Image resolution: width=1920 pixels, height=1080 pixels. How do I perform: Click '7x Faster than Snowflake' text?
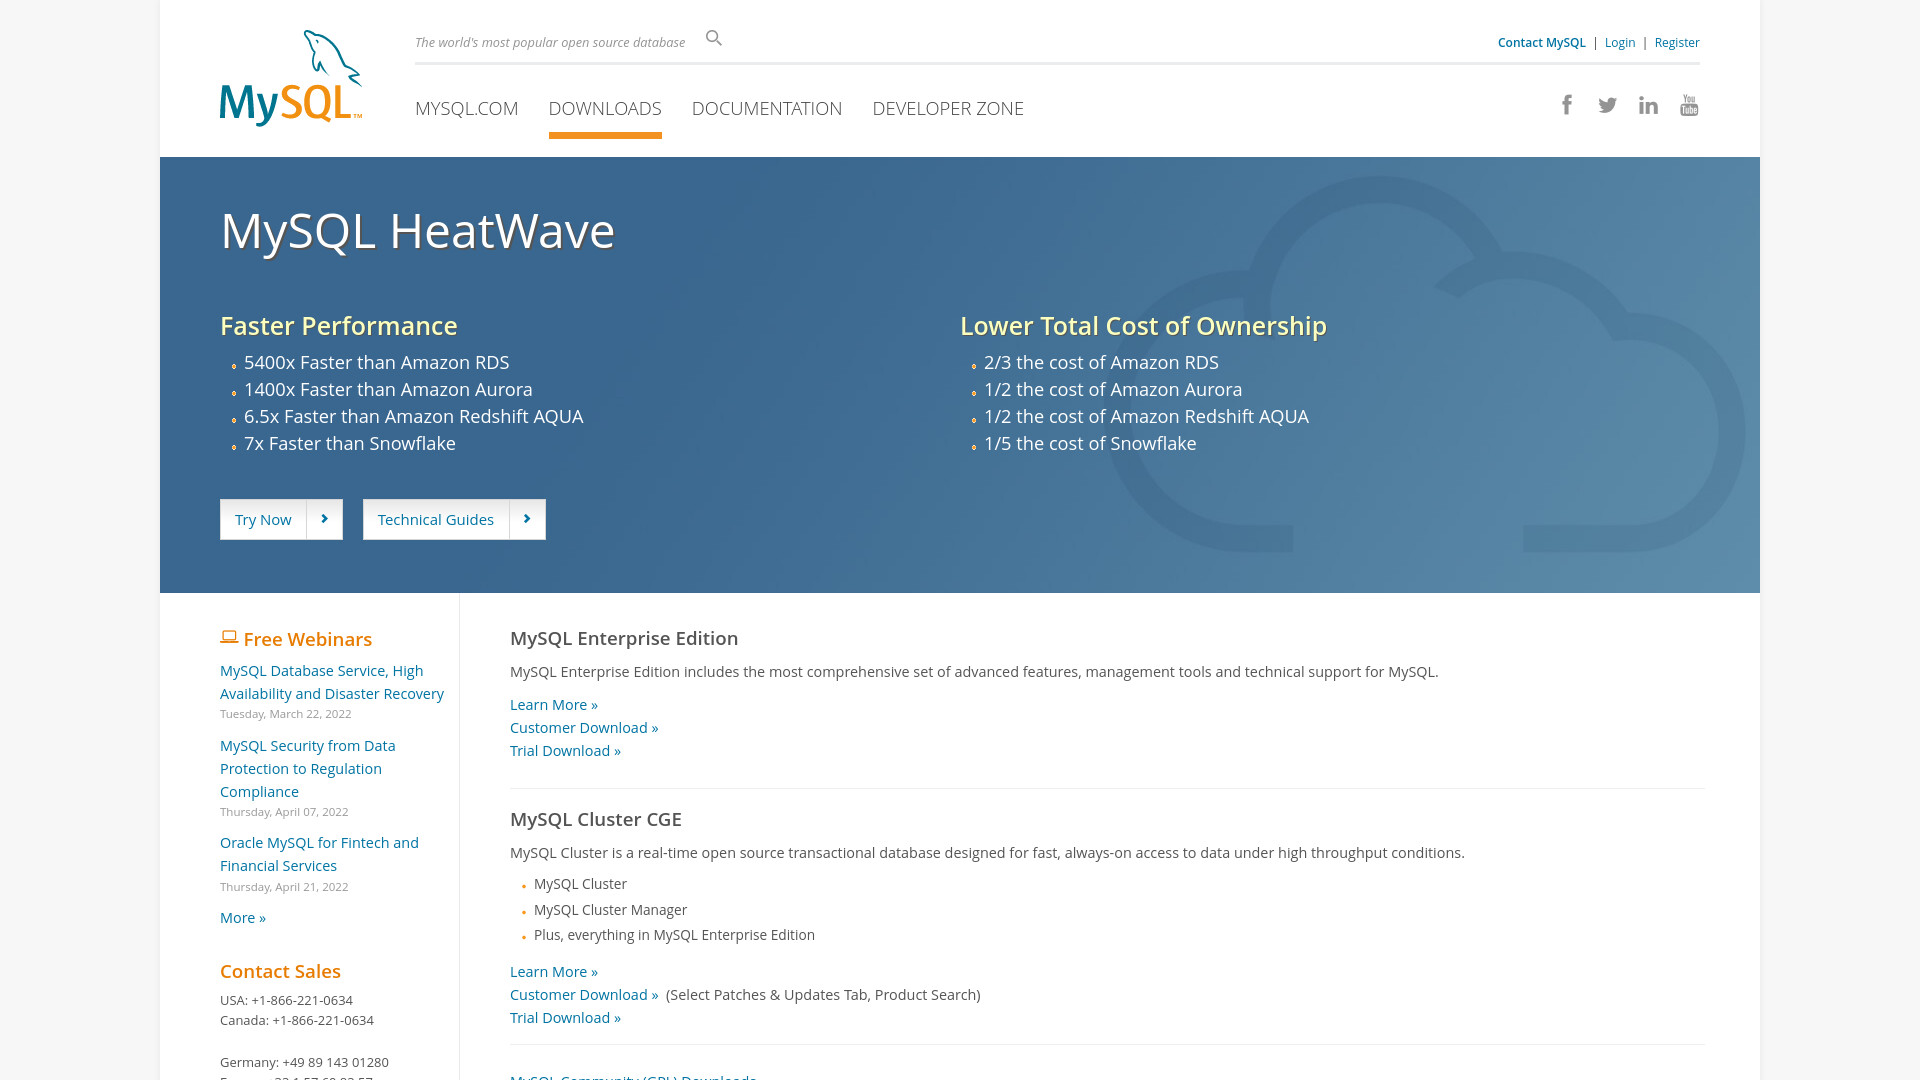350,443
